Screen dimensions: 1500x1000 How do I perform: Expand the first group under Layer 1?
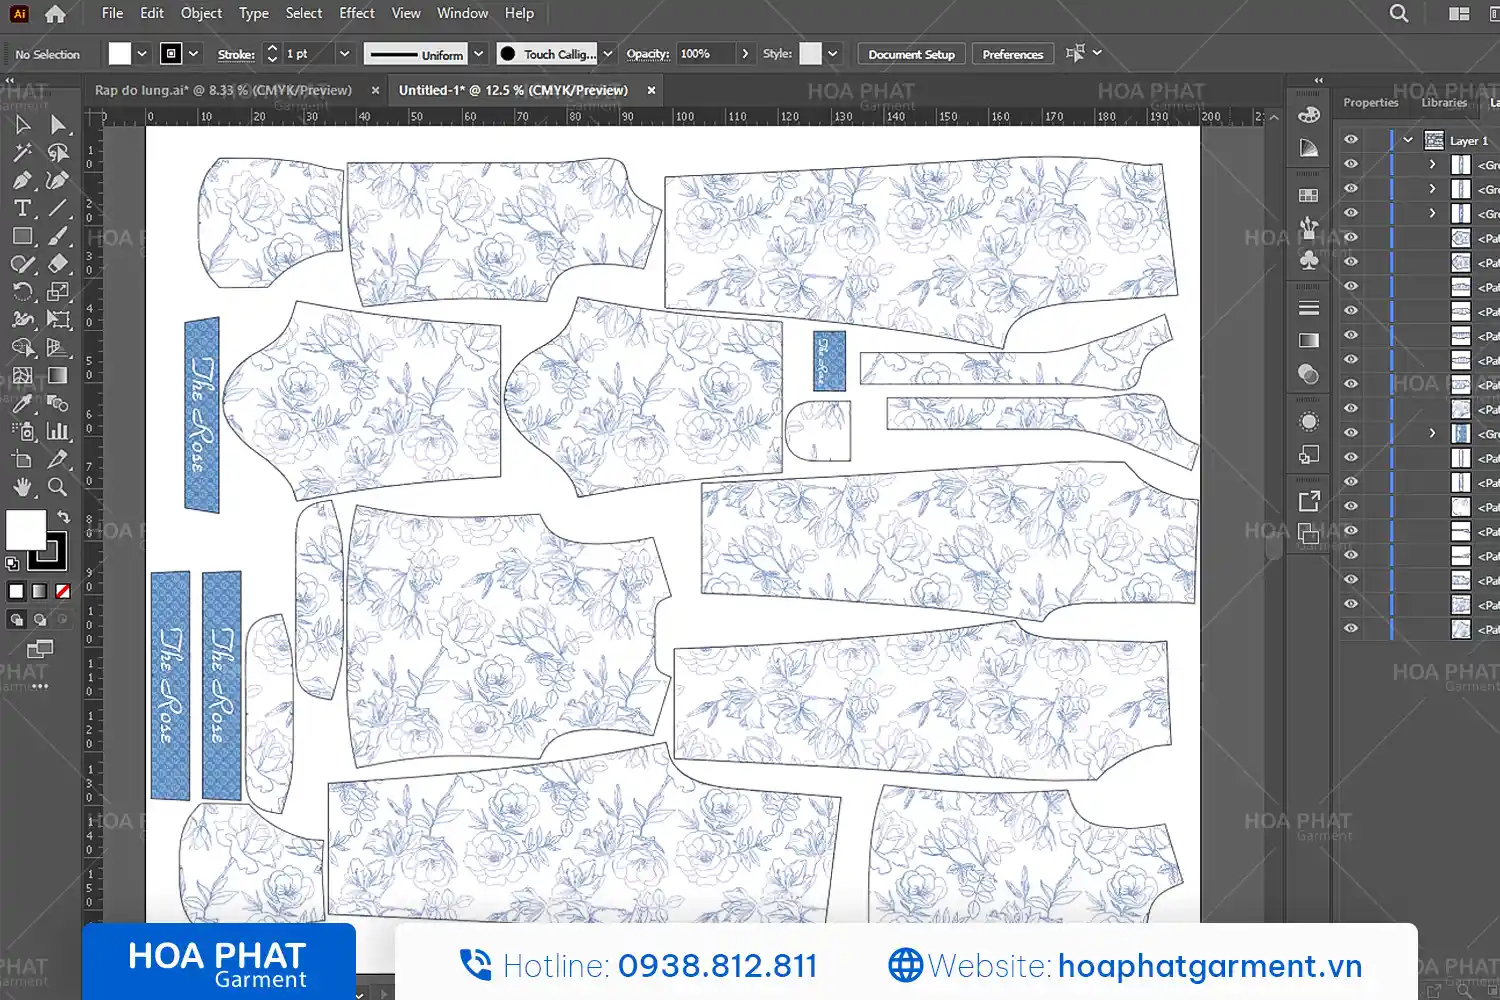click(1432, 164)
